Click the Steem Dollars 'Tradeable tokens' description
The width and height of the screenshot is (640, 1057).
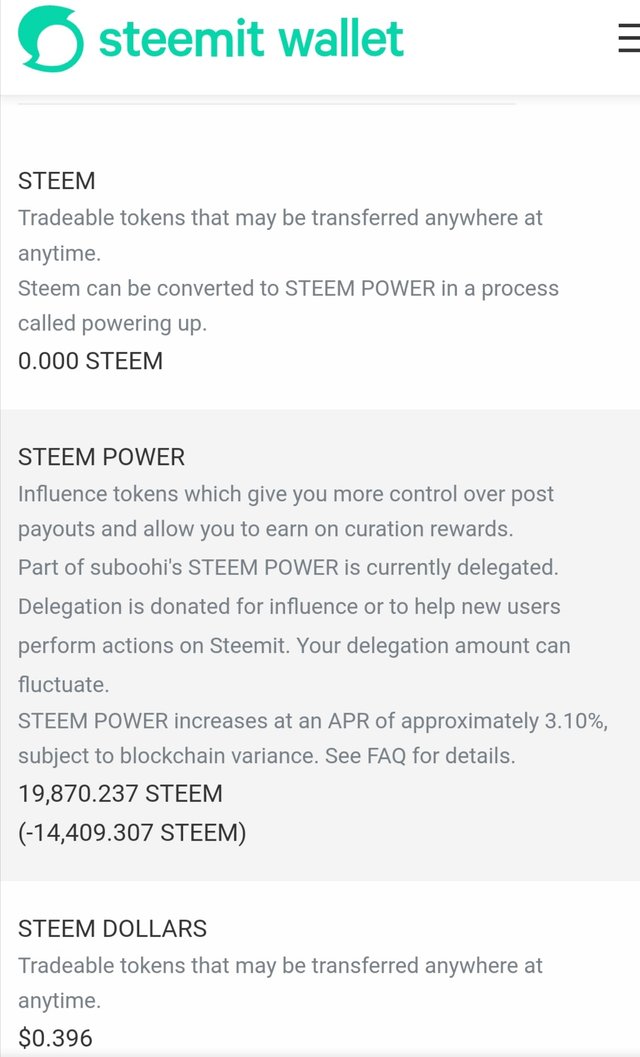pyautogui.click(x=281, y=983)
